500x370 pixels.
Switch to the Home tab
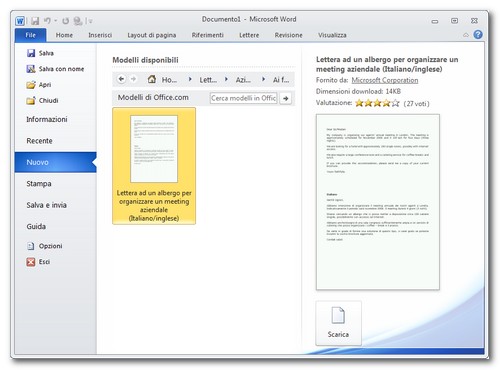pyautogui.click(x=64, y=35)
